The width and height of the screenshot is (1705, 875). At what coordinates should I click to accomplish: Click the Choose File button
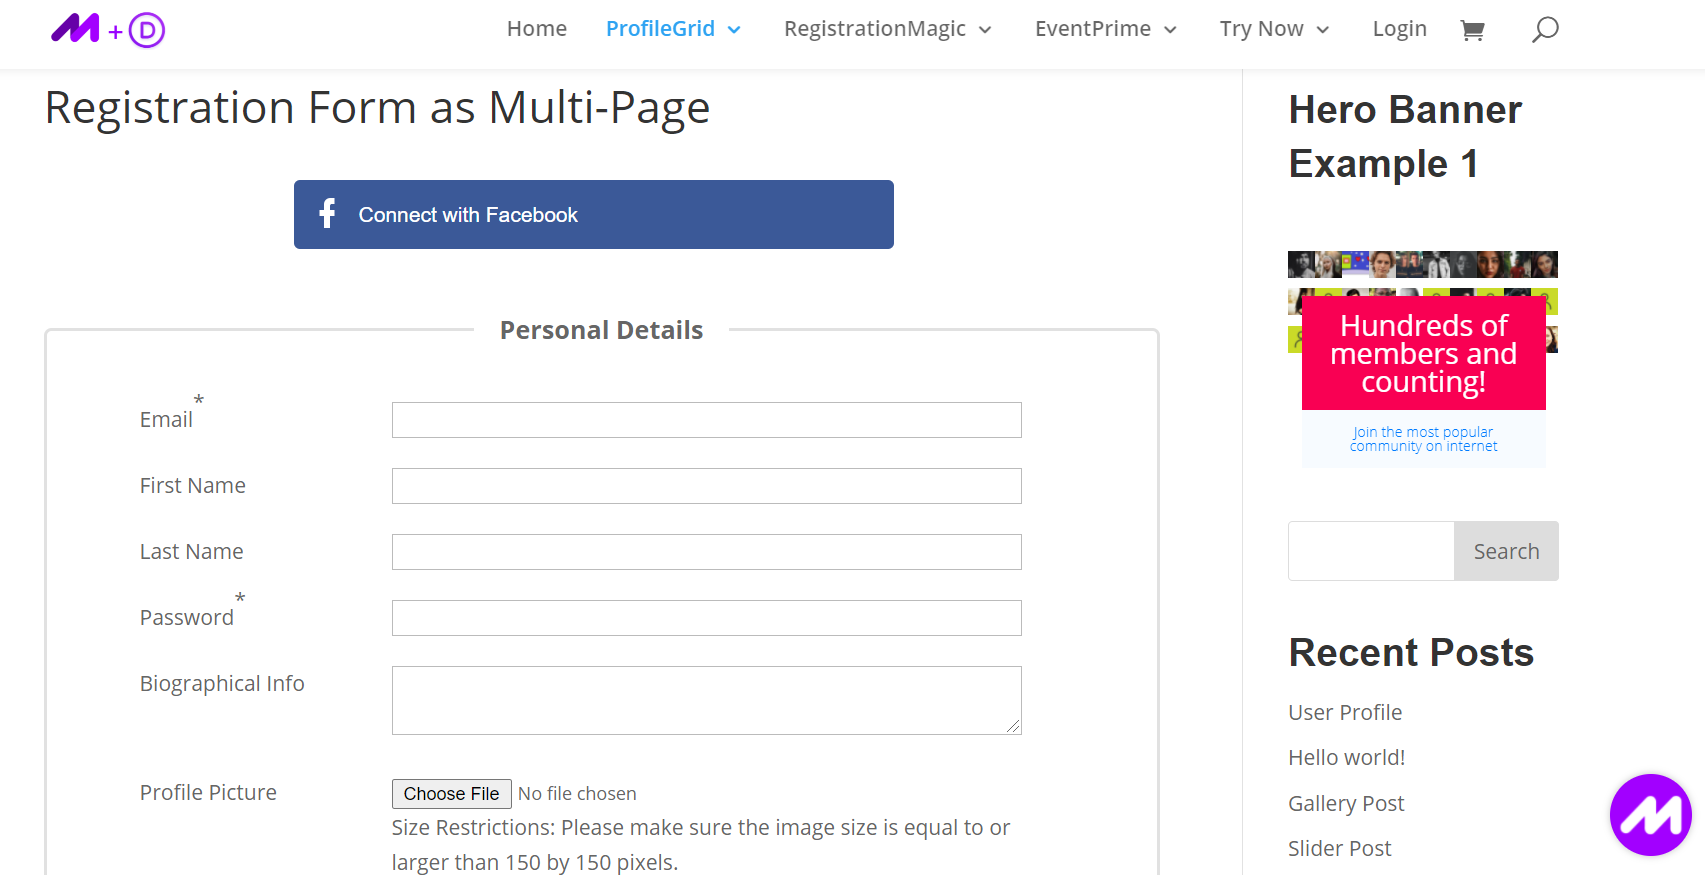[452, 793]
